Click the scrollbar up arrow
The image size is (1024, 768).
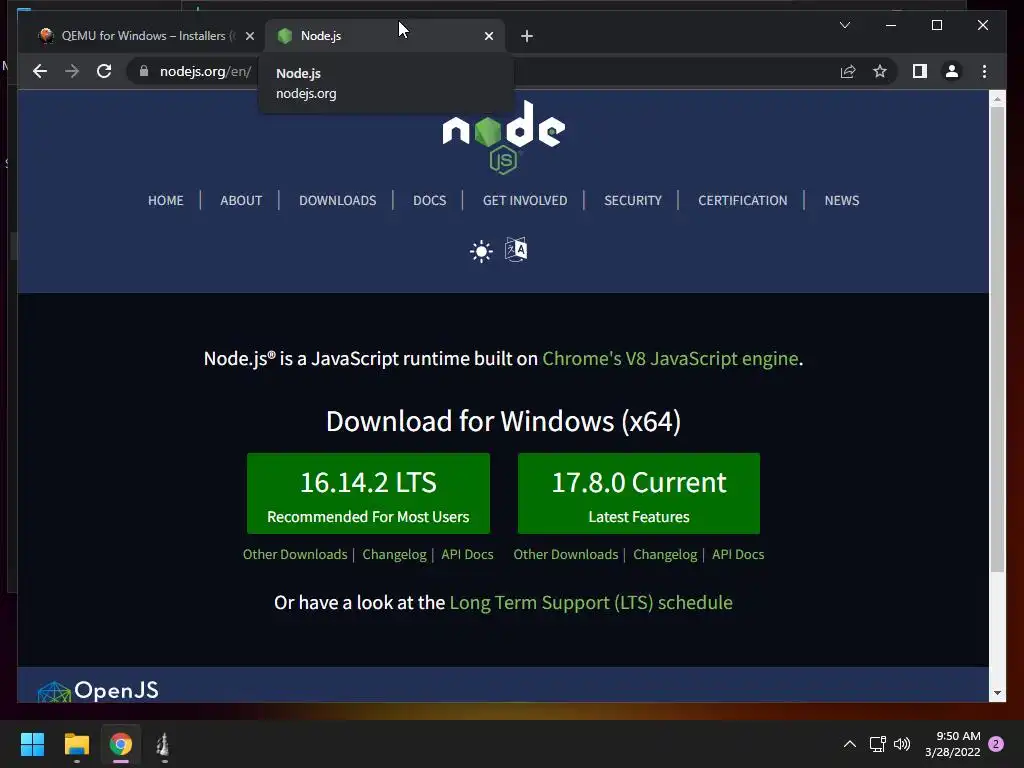pyautogui.click(x=997, y=99)
